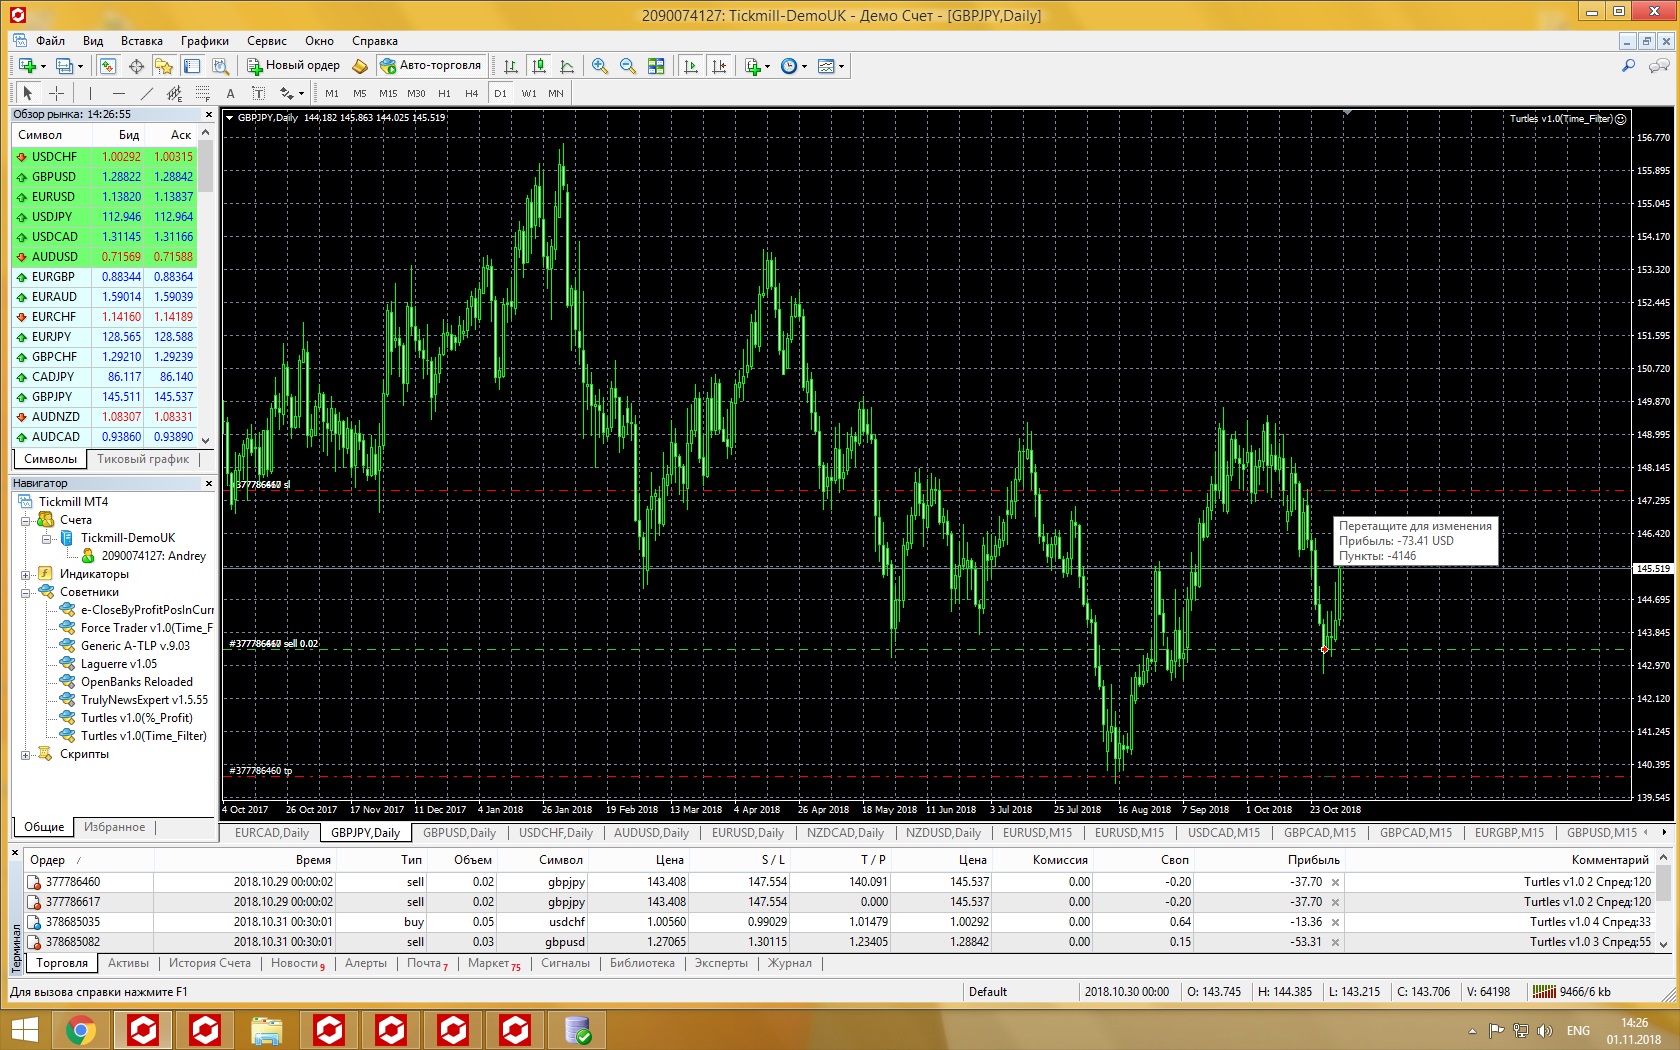Viewport: 1680px width, 1050px height.
Task: Open the Журнал terminal tab
Action: tap(790, 963)
